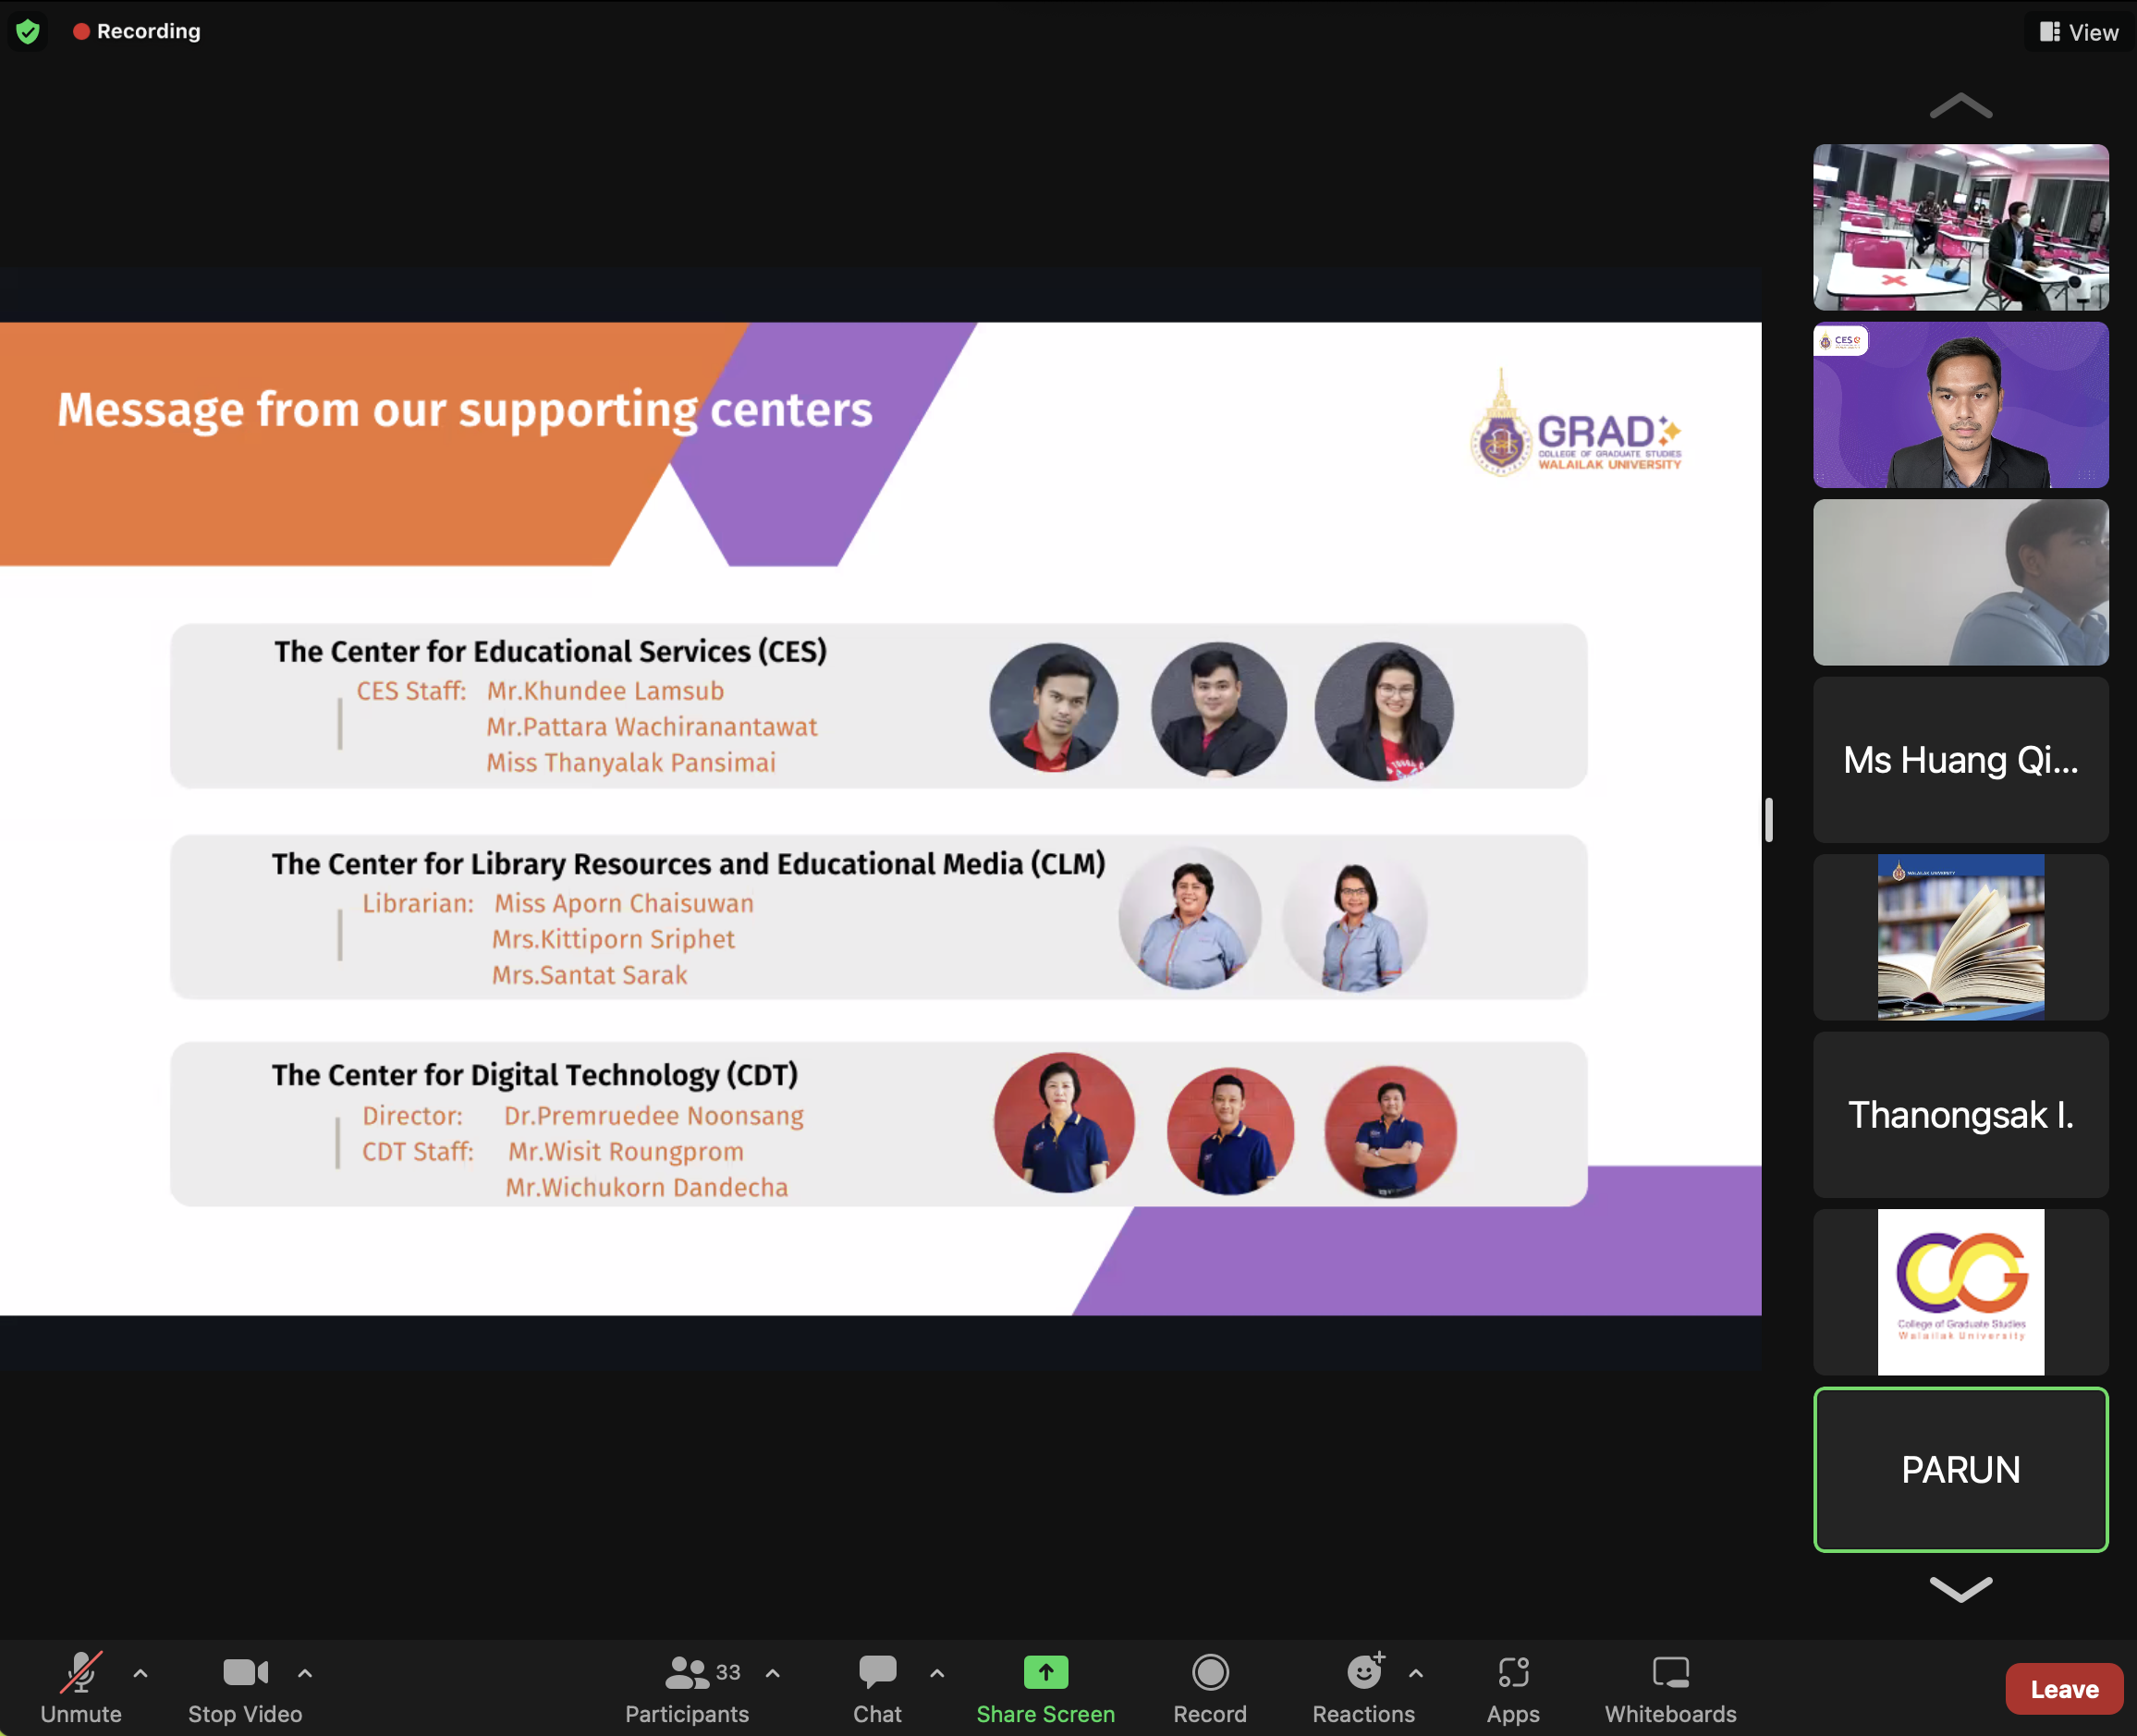Screen dimensions: 2137x1736
Task: Select the PARUN participant tile
Action: click(x=1960, y=1469)
